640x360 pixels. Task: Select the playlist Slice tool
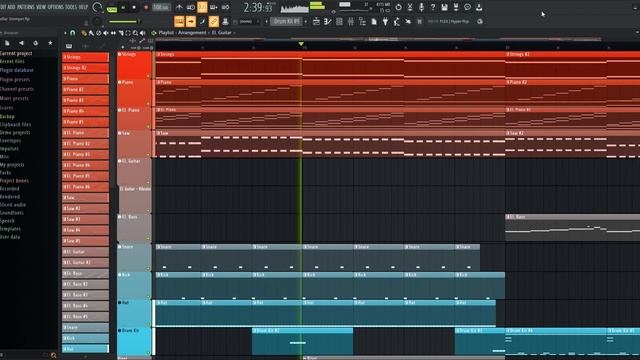click(x=120, y=33)
